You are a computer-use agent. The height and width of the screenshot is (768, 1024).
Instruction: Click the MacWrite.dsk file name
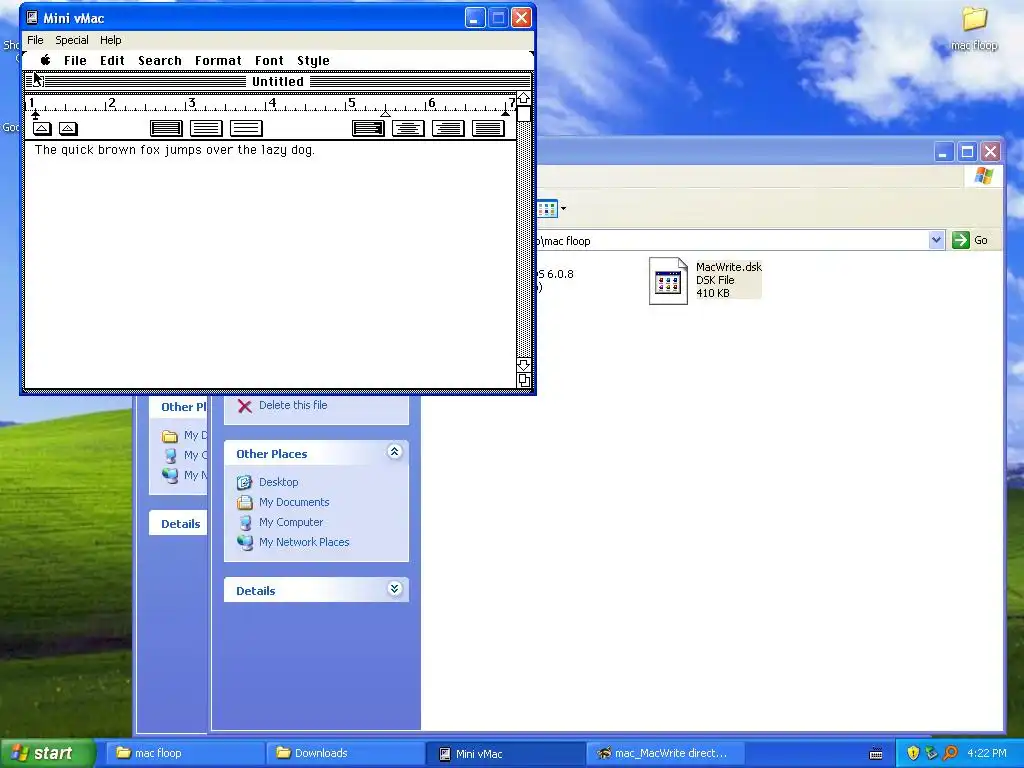pos(729,267)
